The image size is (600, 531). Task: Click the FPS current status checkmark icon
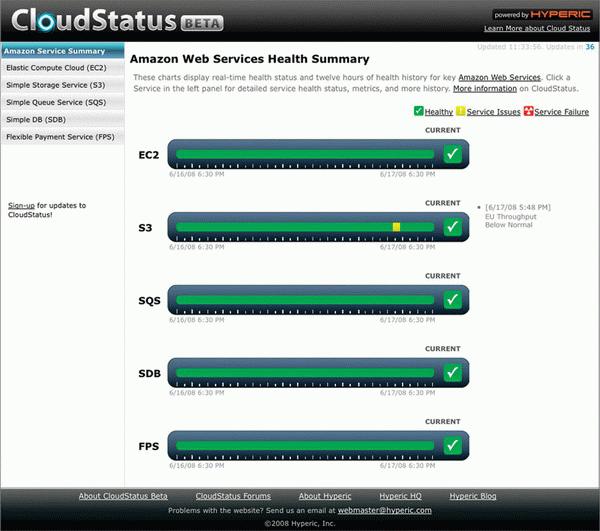[x=452, y=445]
